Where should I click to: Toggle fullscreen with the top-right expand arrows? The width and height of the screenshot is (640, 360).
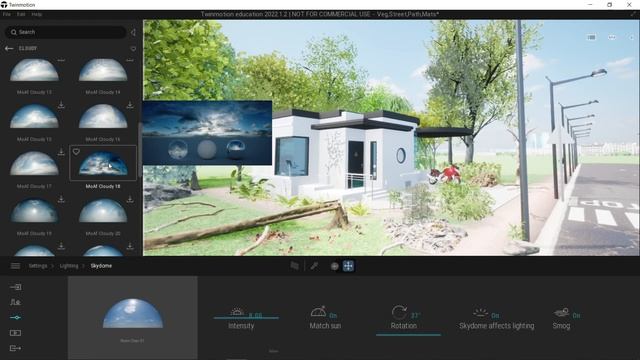[633, 14]
